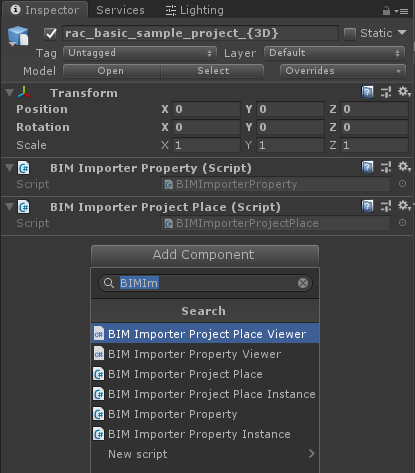Viewport: 415px width, 473px height.
Task: Click the Search header bar
Action: tap(205, 311)
